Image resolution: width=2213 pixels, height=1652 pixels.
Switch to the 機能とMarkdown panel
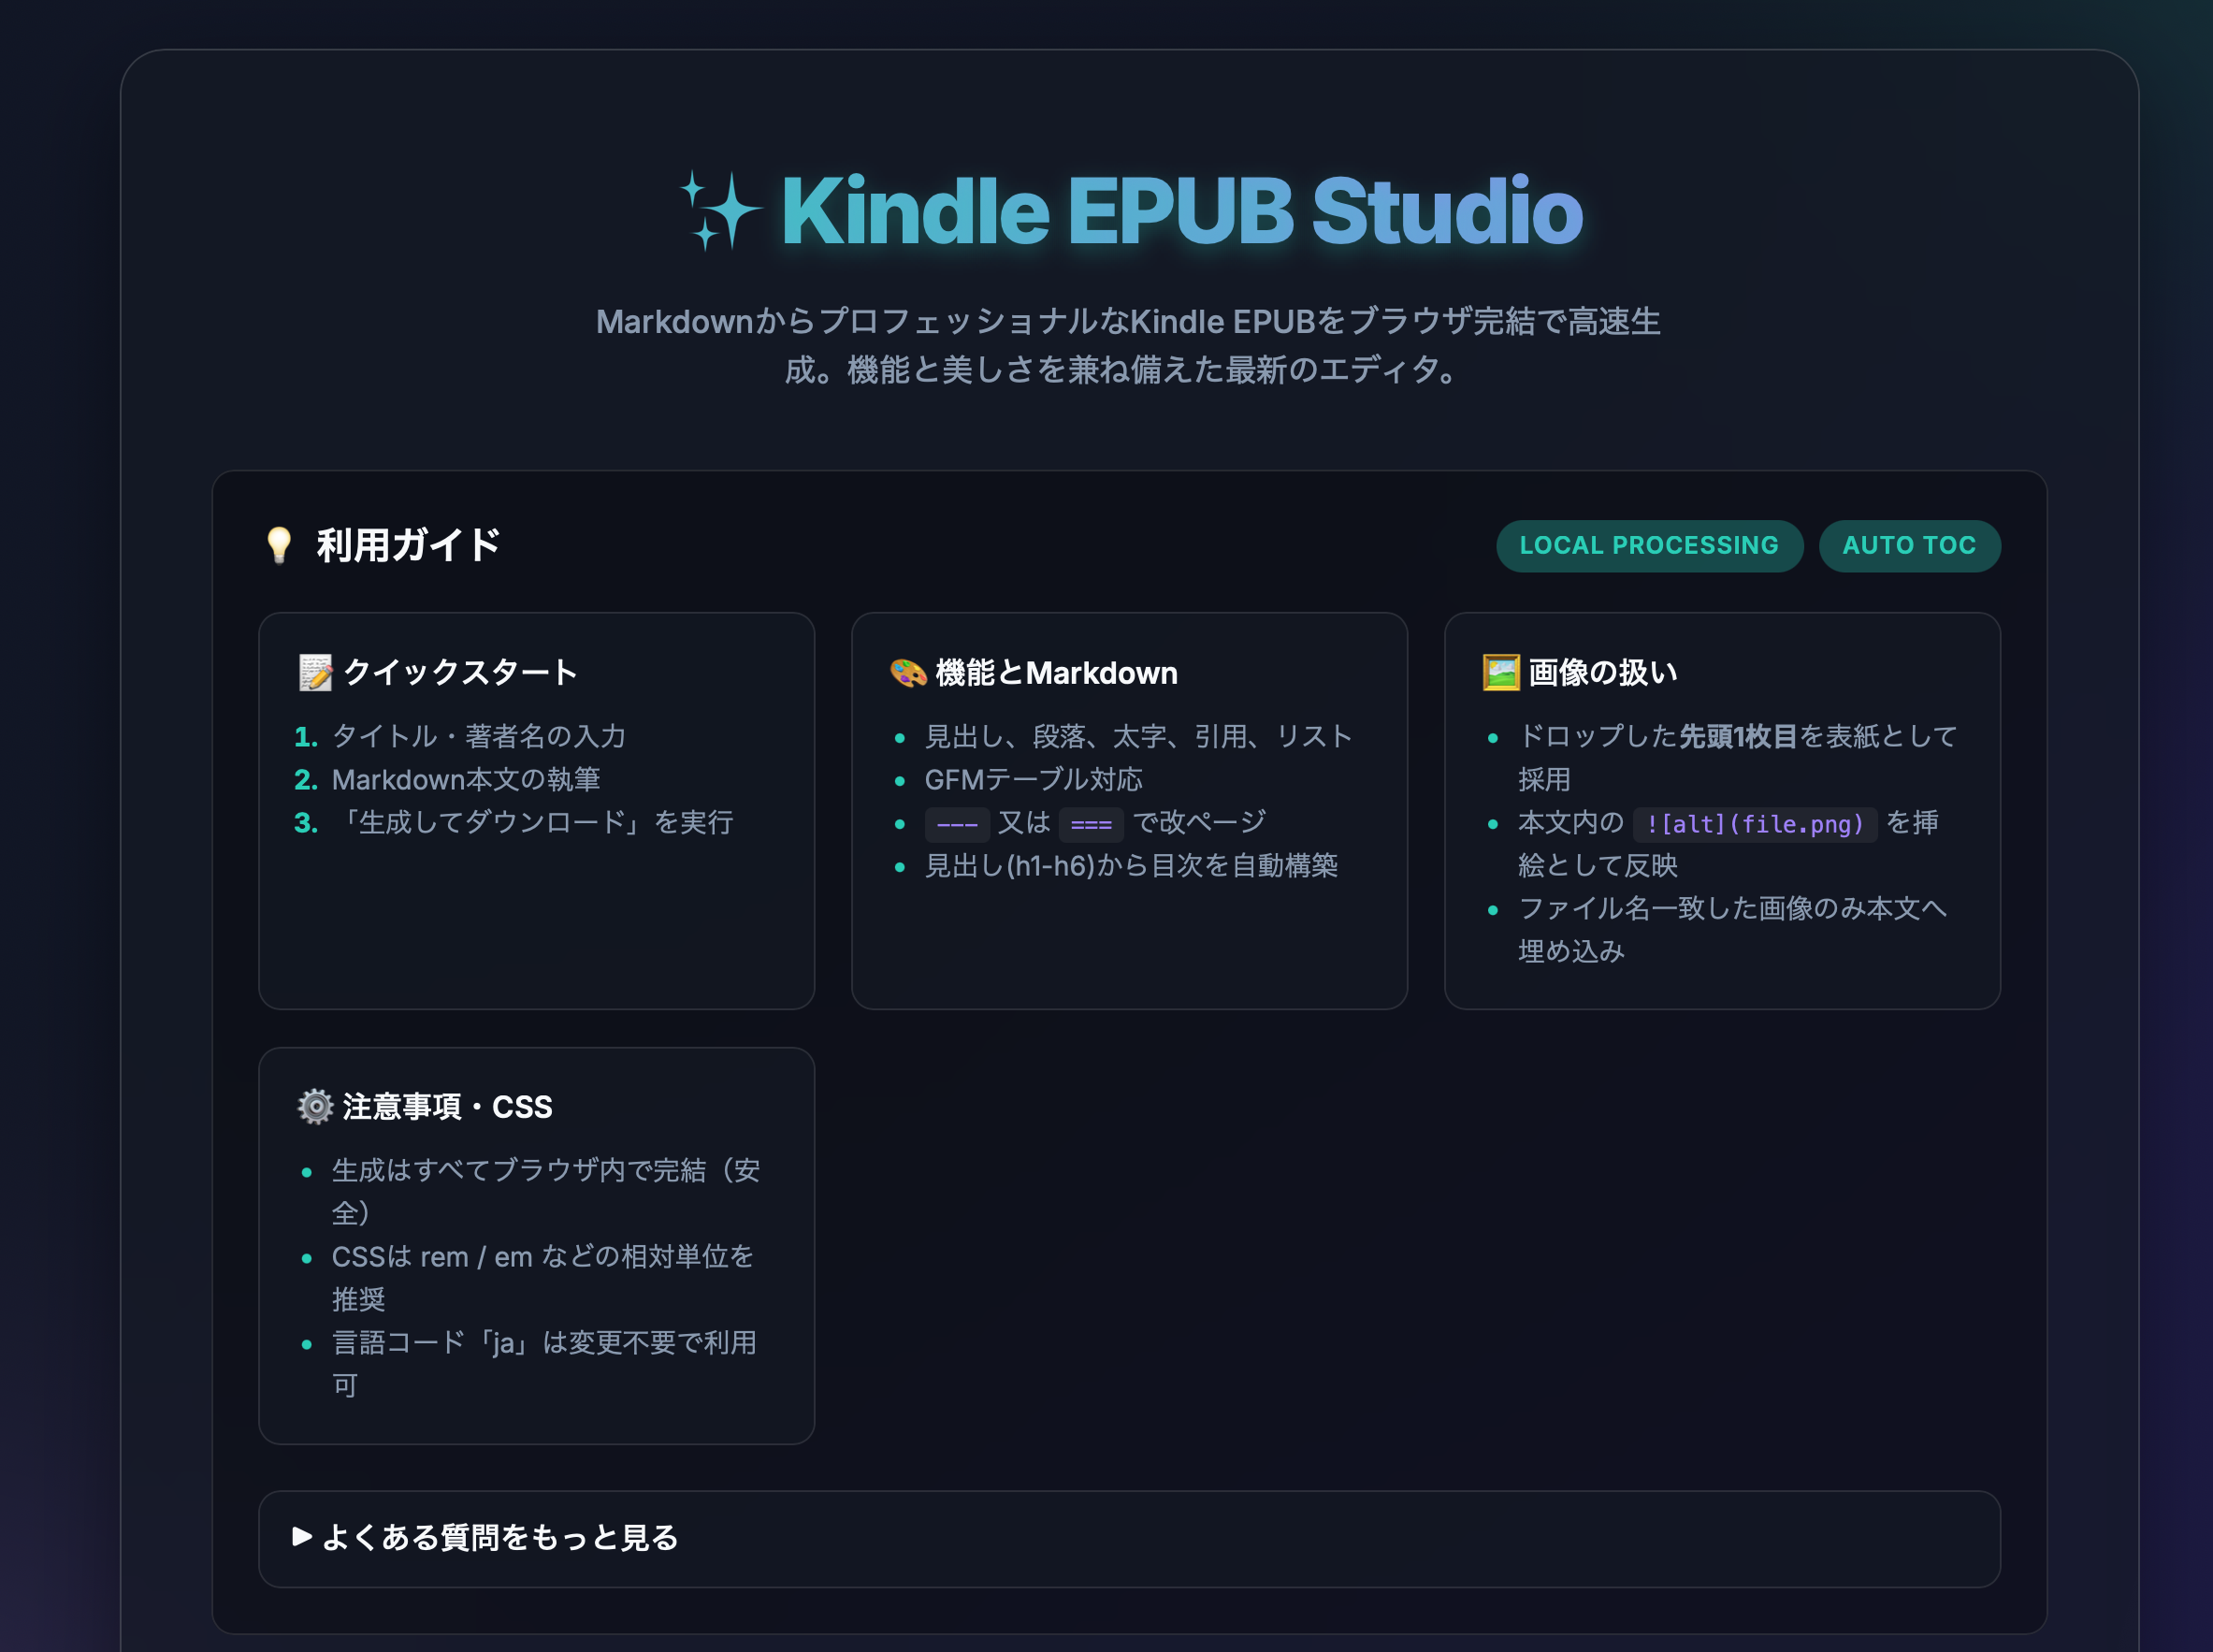[1054, 672]
